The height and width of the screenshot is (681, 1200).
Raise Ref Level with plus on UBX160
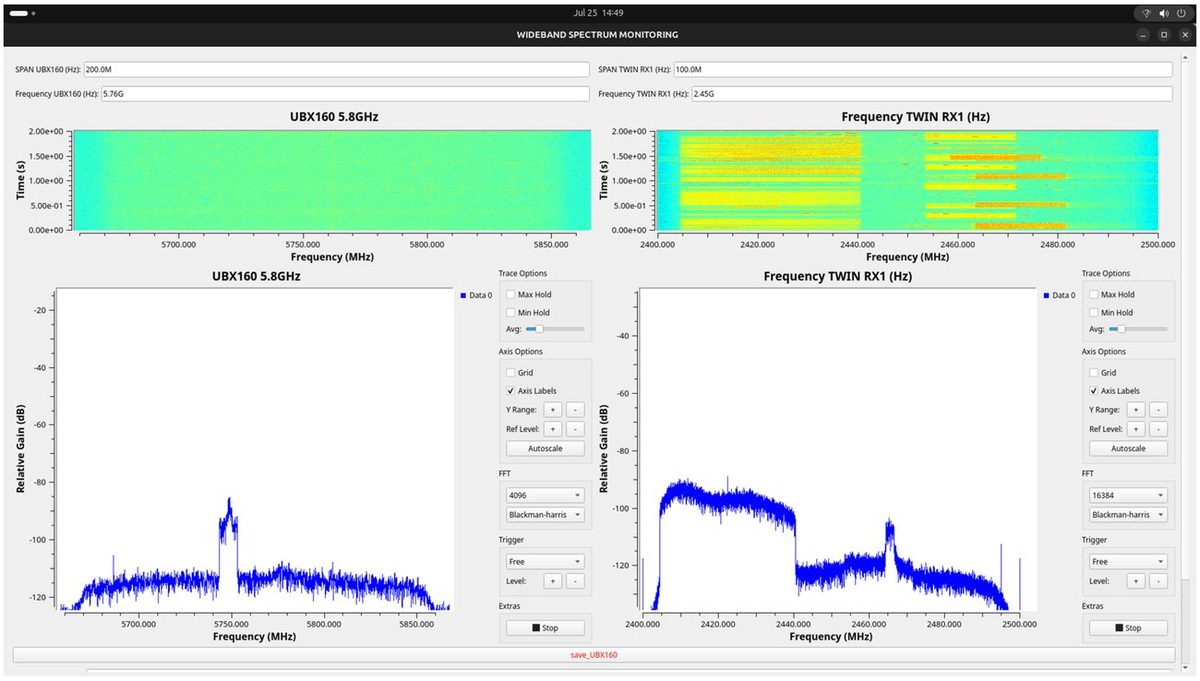click(553, 429)
